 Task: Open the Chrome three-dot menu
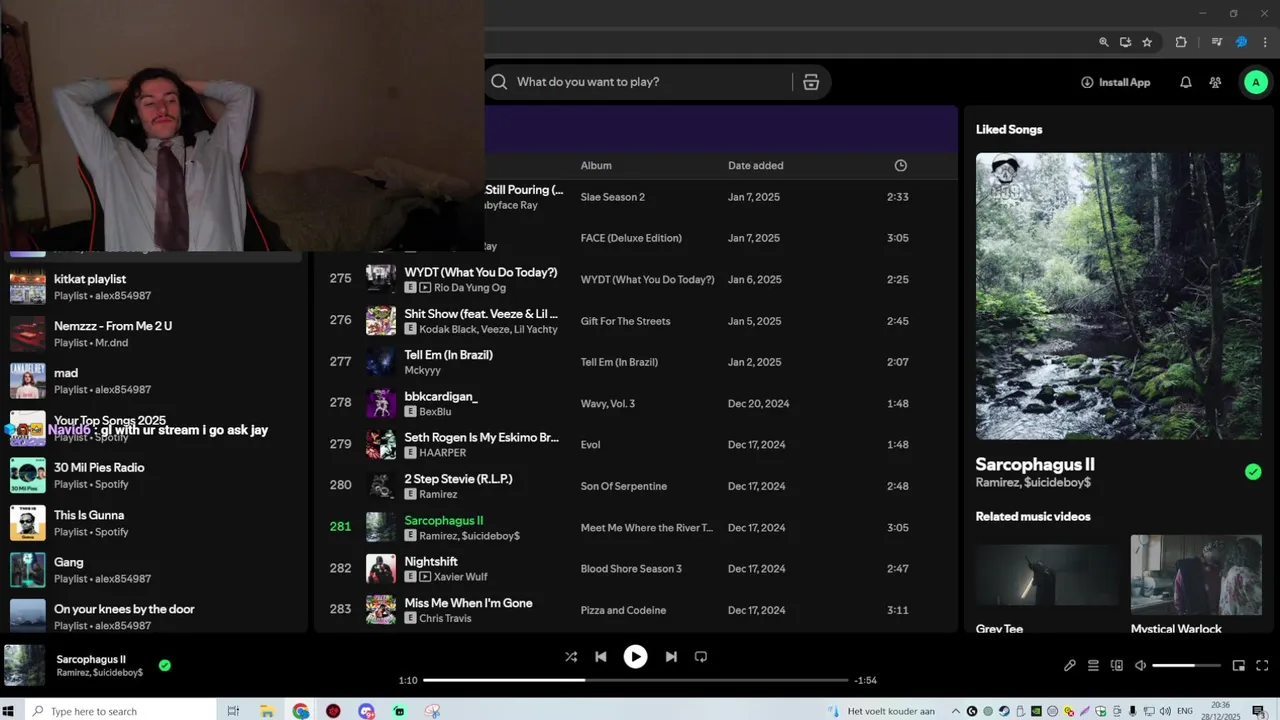[1266, 42]
